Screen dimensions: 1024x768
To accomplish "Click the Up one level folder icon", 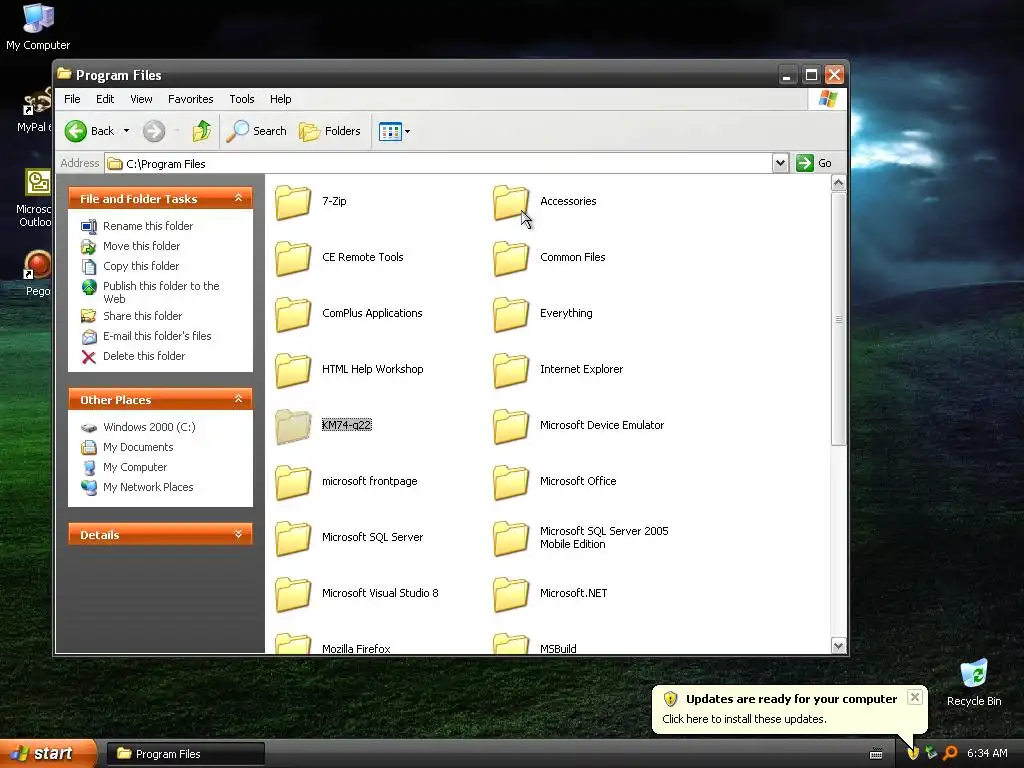I will pyautogui.click(x=202, y=131).
